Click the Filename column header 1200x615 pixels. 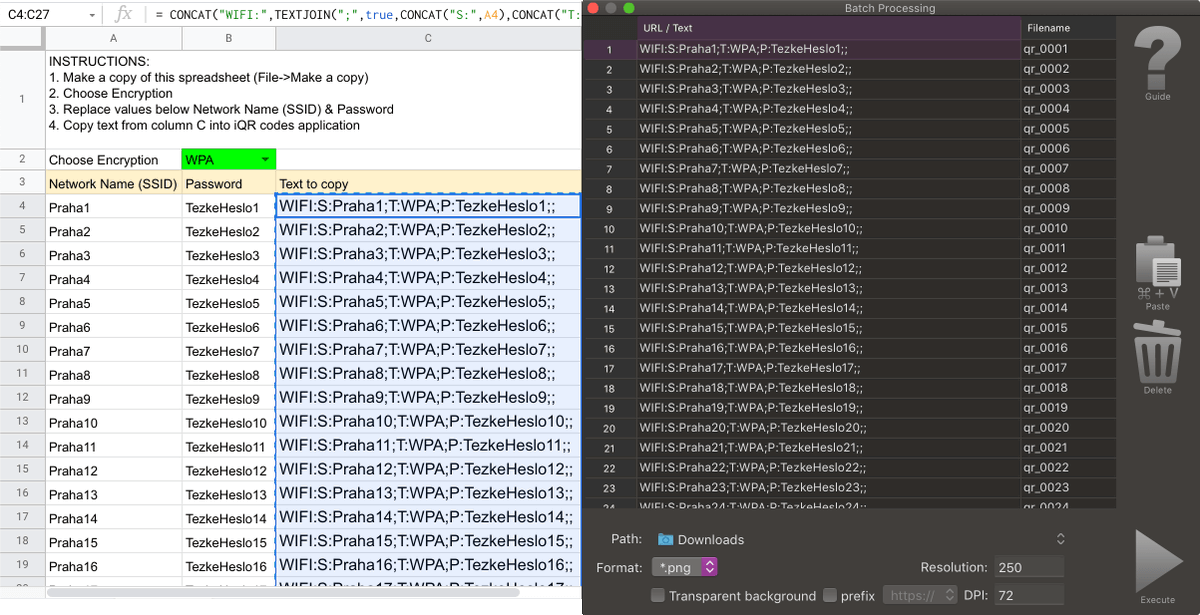click(x=1067, y=28)
